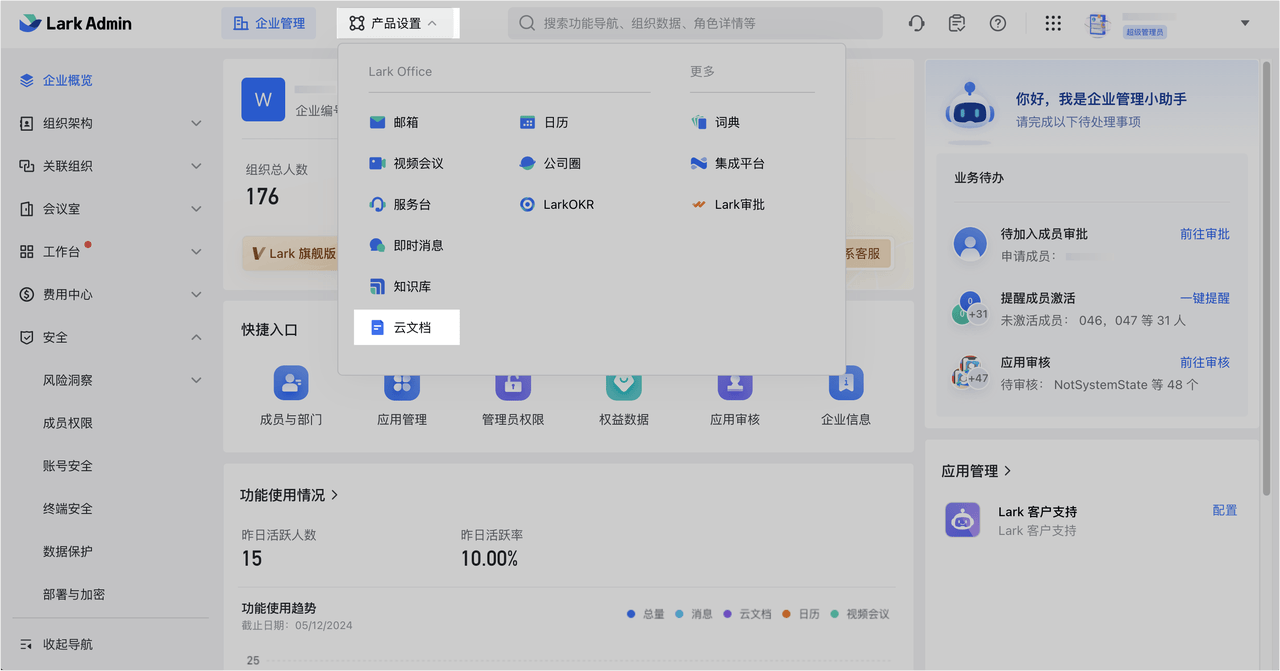The height and width of the screenshot is (671, 1280).
Task: Open 终端安全 in sidebar
Action: coord(68,509)
